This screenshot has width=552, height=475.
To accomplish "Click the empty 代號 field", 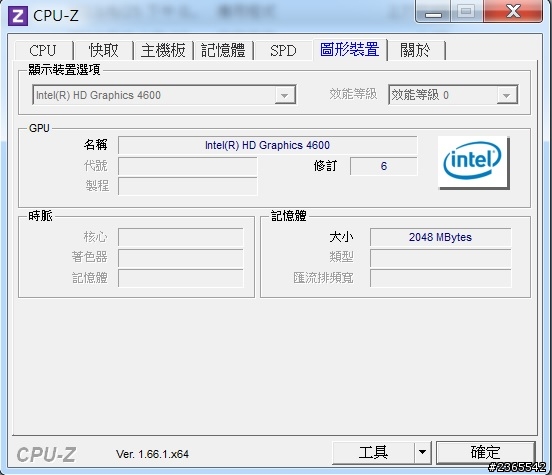I will pos(188,166).
